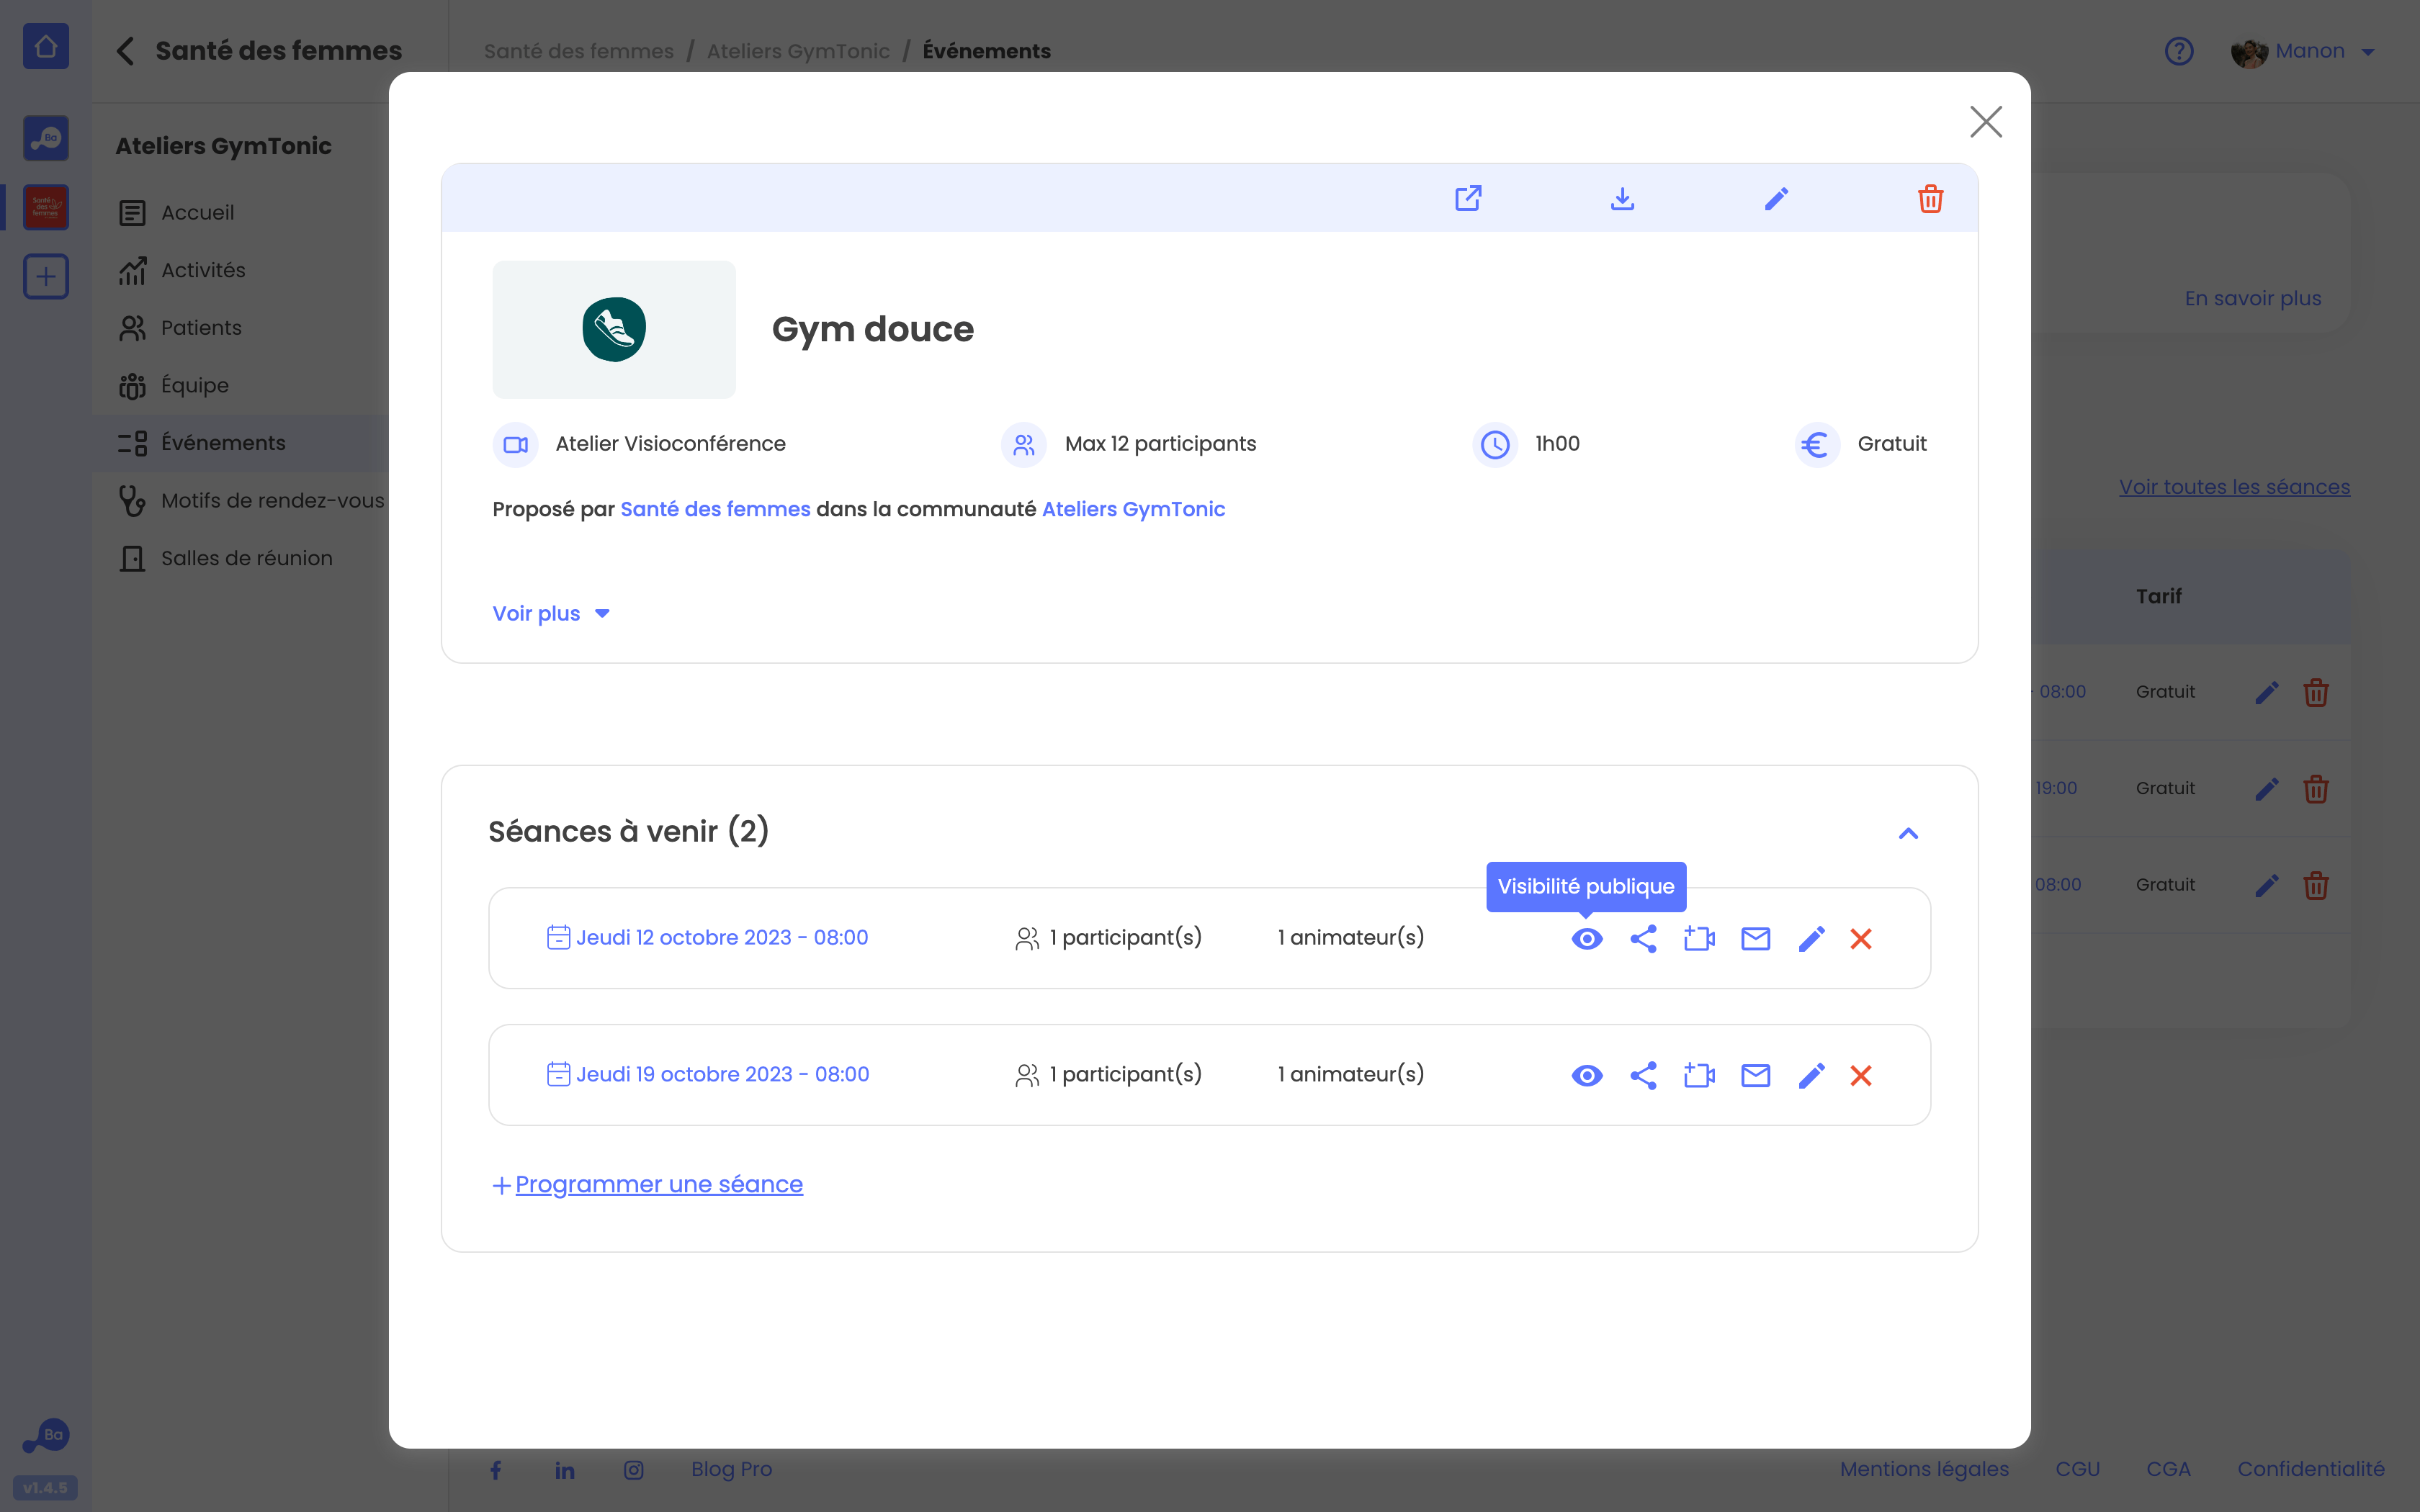Image resolution: width=2420 pixels, height=1512 pixels.
Task: Click the Gym douce shoe thumbnail
Action: click(x=614, y=329)
